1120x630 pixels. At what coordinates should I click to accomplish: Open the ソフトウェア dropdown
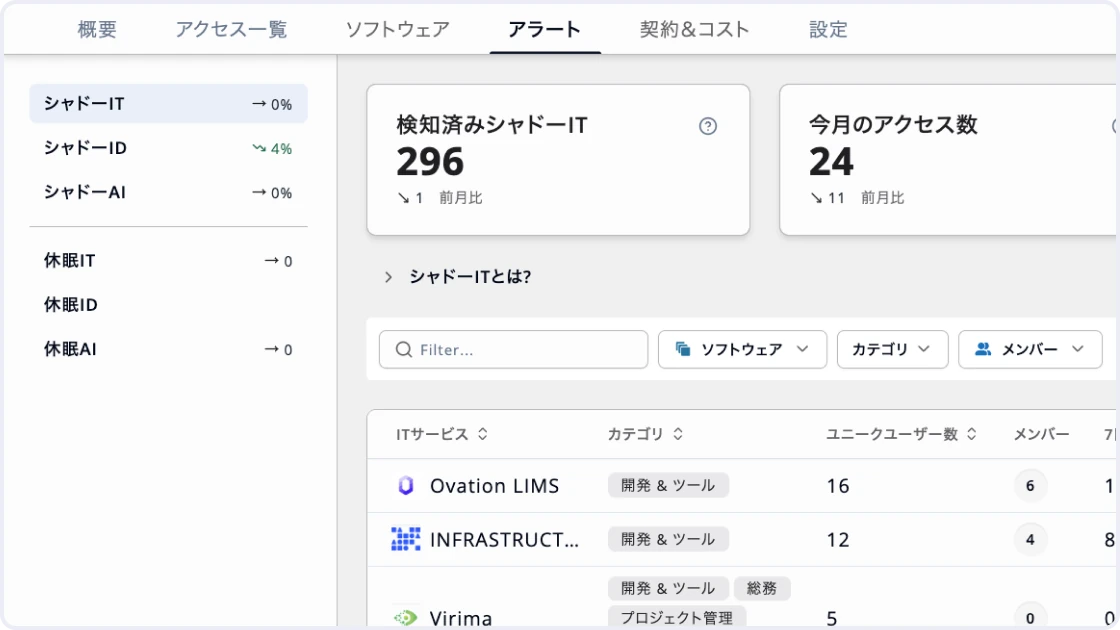[742, 349]
